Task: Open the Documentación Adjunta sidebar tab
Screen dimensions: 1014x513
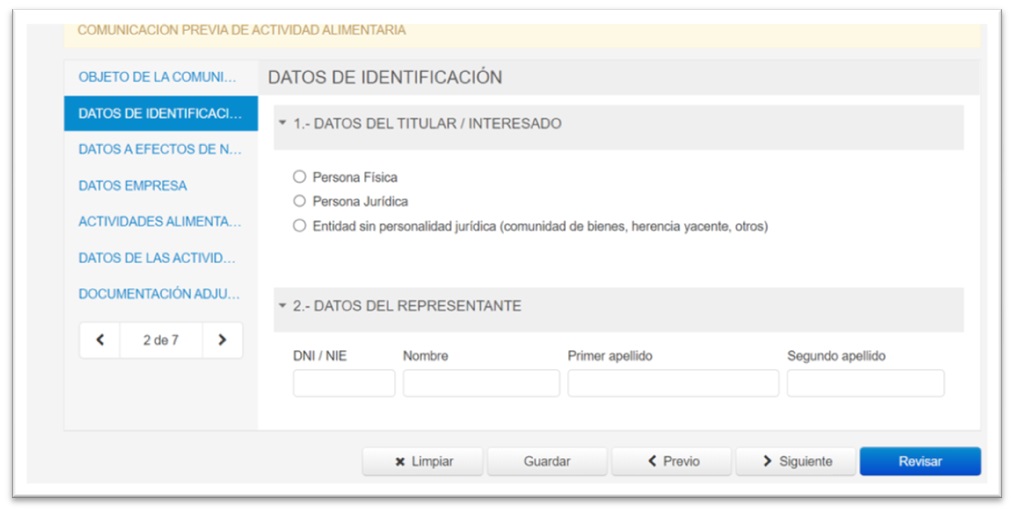Action: click(x=160, y=294)
